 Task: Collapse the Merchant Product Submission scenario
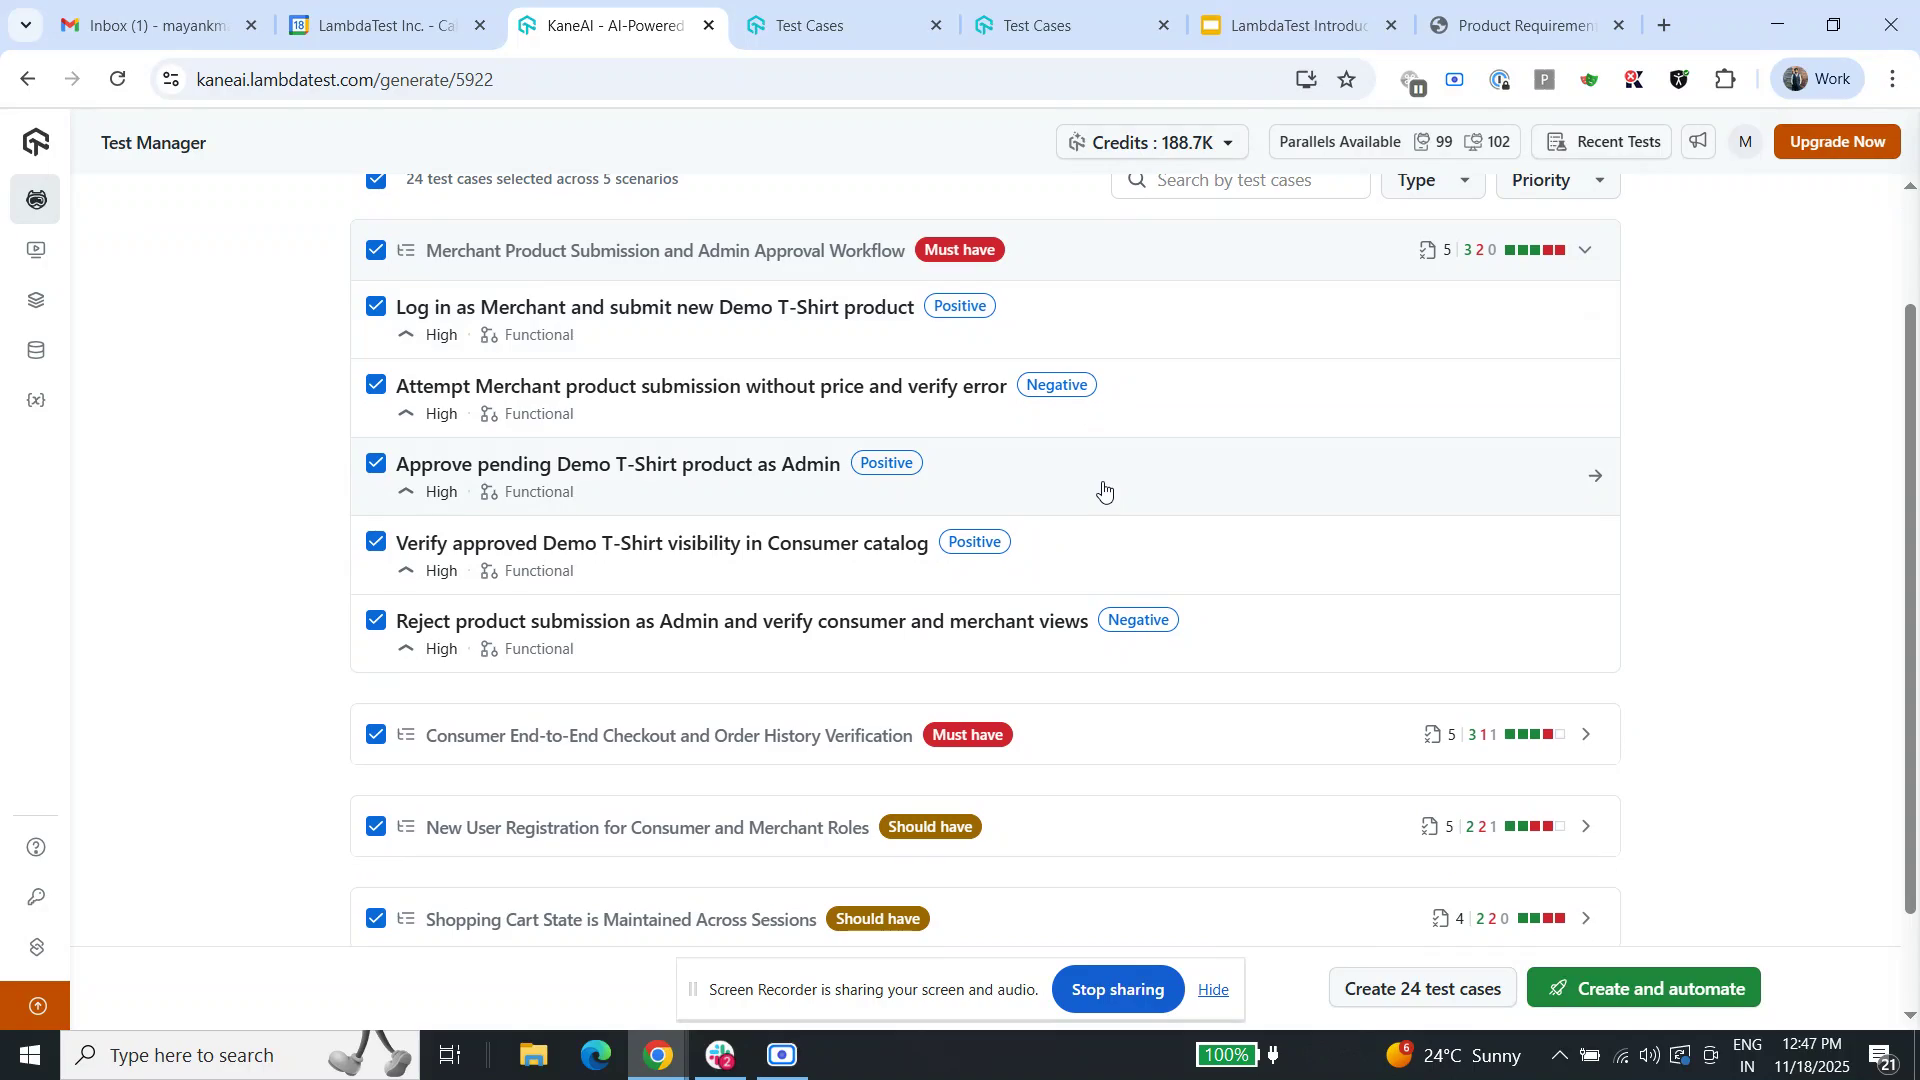click(x=1586, y=249)
